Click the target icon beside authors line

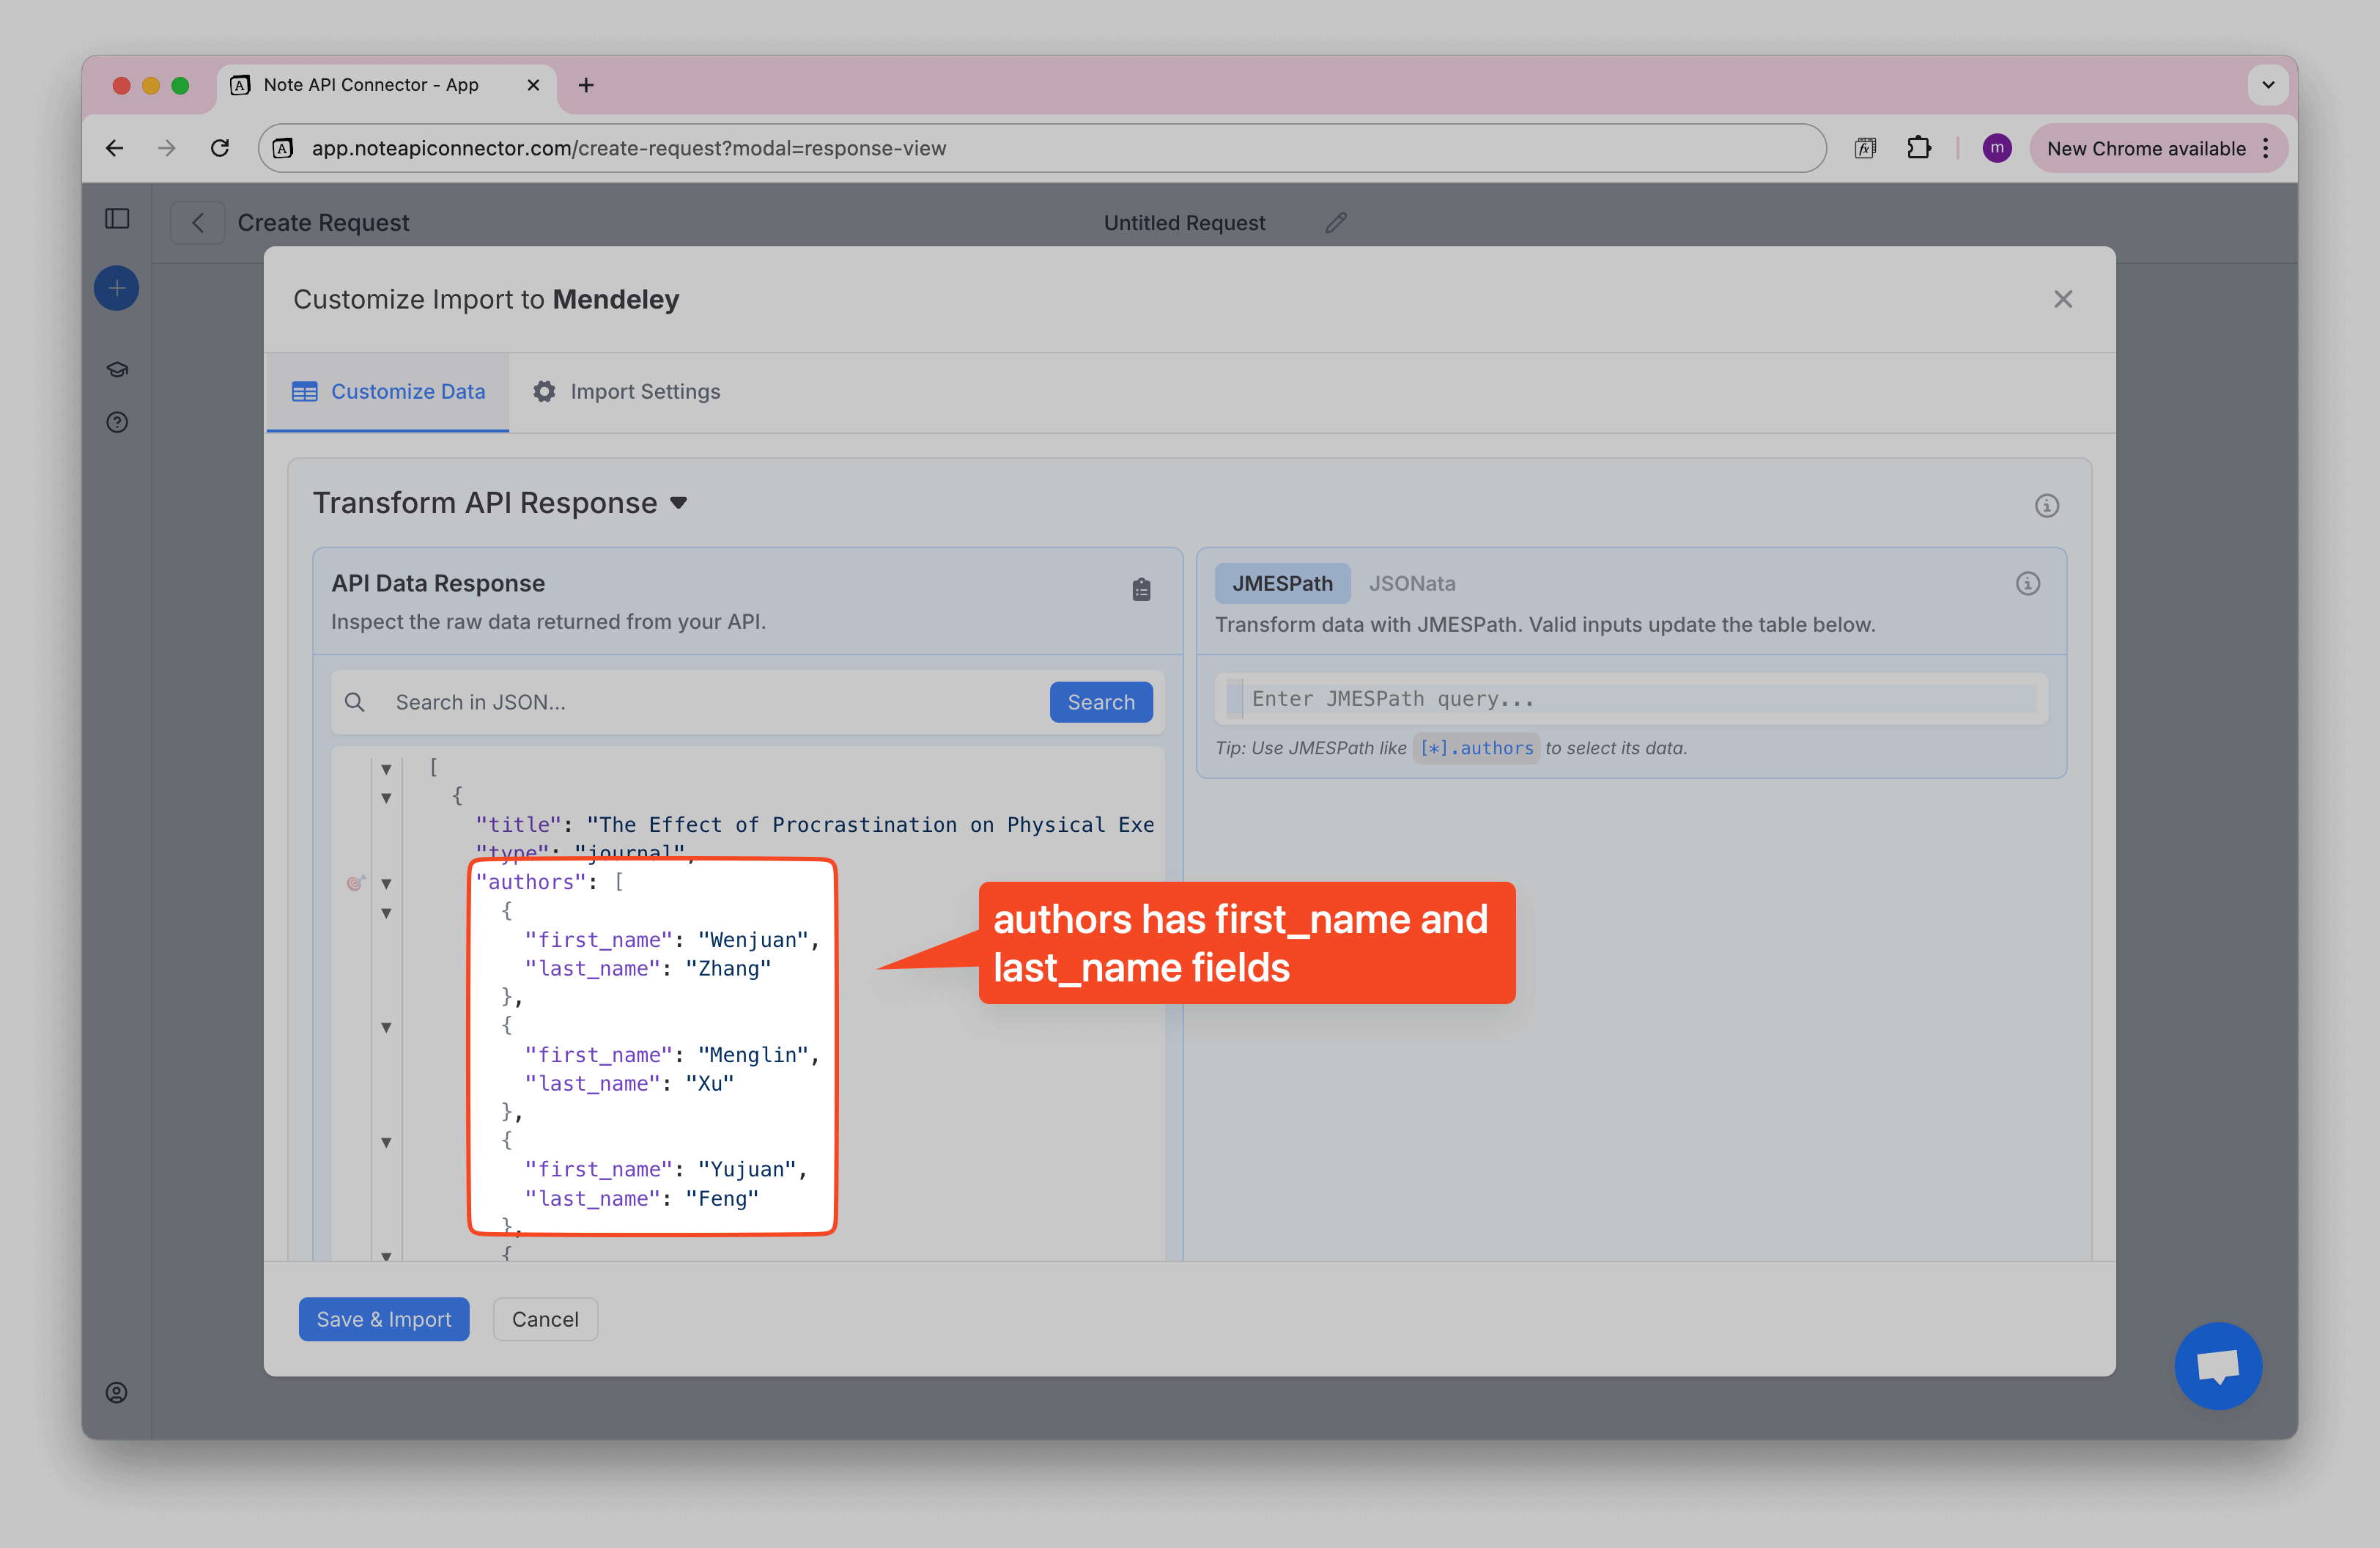[x=355, y=883]
